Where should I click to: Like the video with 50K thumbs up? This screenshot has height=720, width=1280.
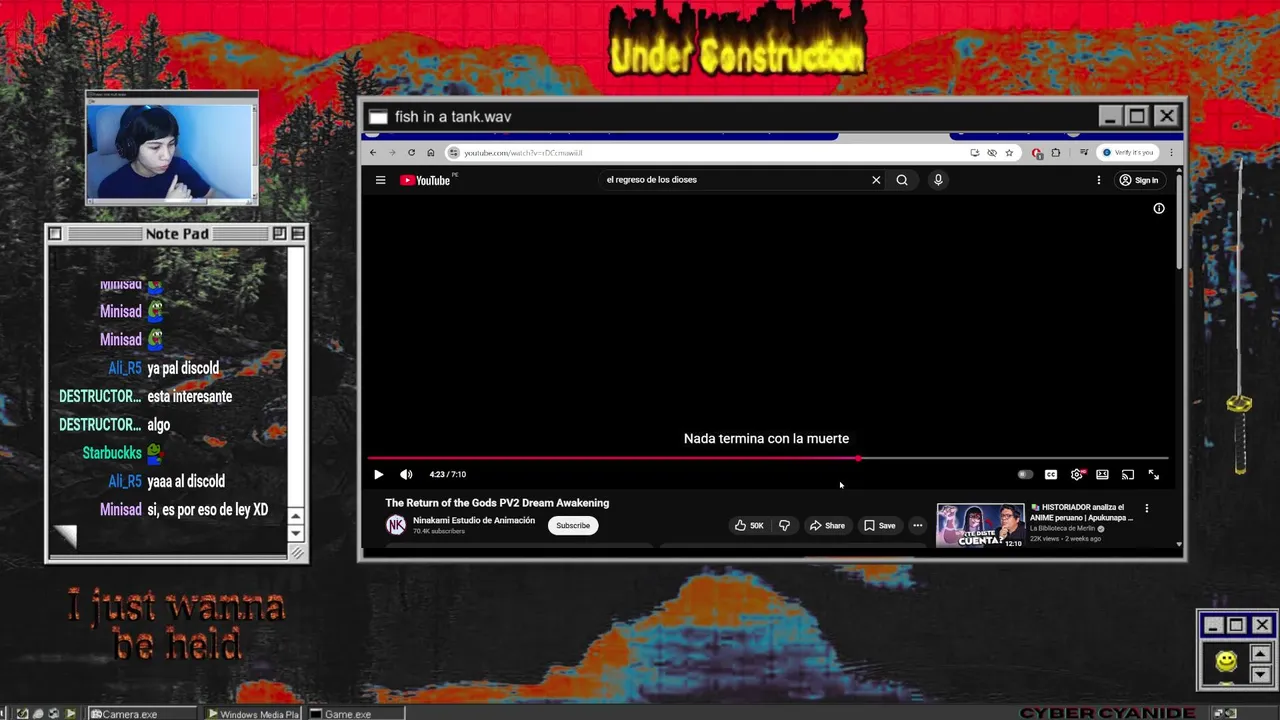pyautogui.click(x=749, y=525)
